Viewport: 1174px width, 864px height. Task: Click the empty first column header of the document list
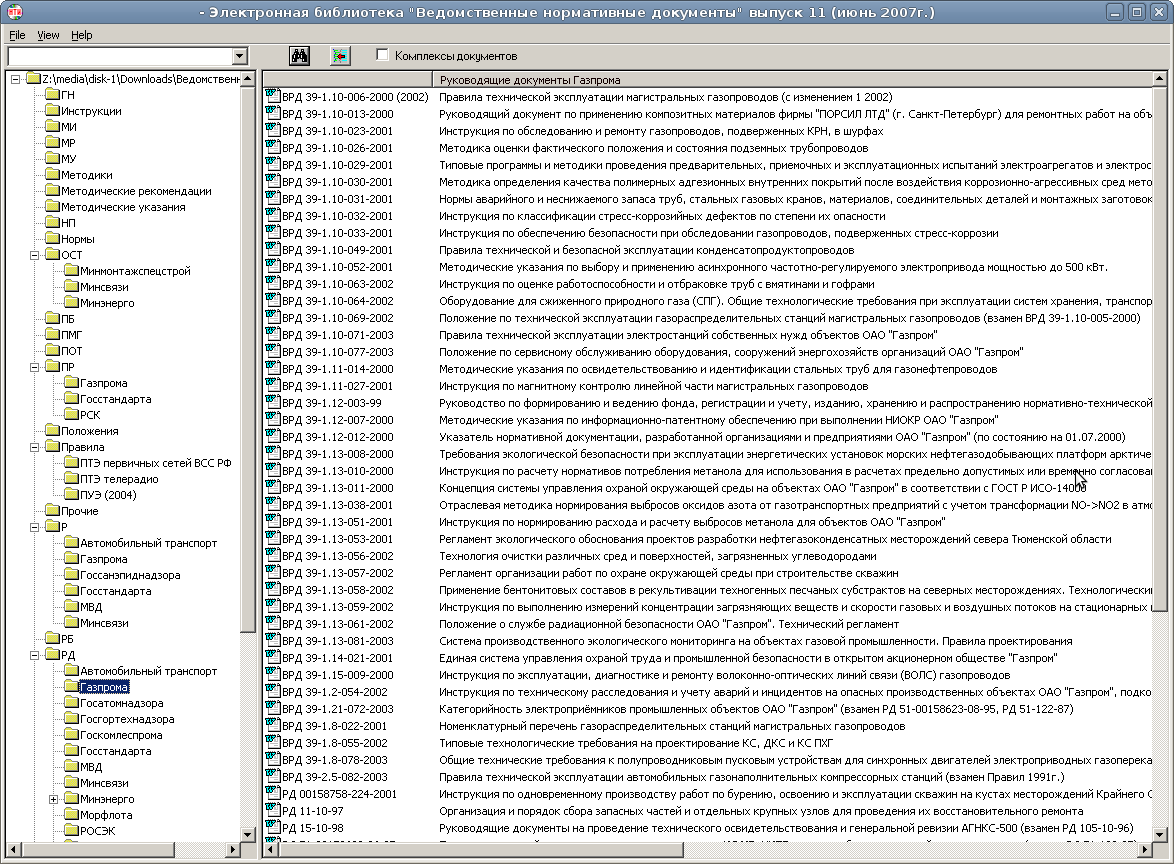(347, 79)
